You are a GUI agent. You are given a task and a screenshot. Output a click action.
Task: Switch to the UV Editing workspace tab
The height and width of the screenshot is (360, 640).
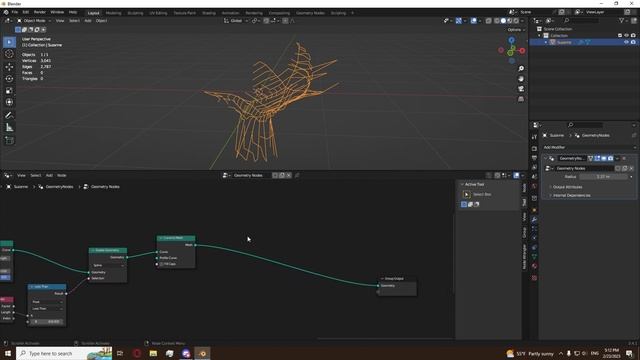tap(158, 13)
